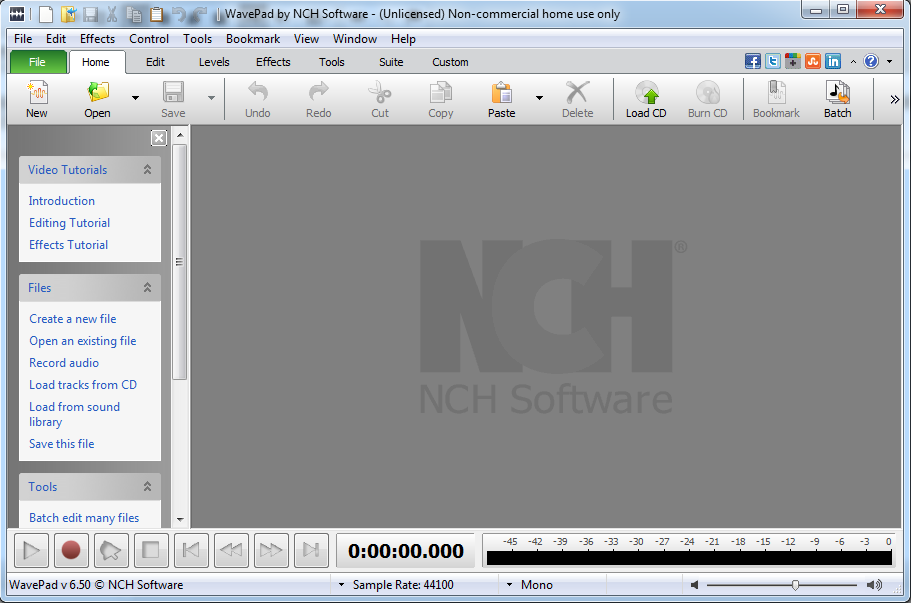Click the sidebar scroll down arrow
The image size is (911, 603).
[x=180, y=520]
